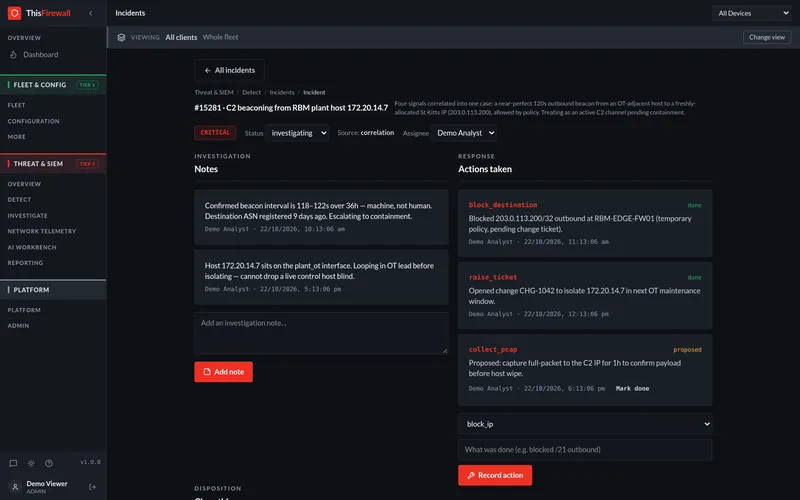
Task: Click the proposed status label
Action: (x=687, y=350)
